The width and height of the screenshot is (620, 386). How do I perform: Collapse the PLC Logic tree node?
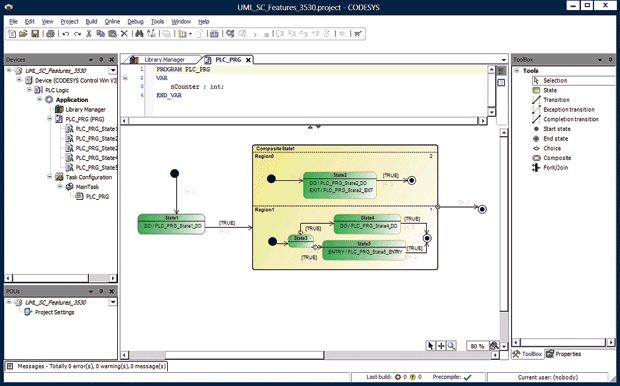[29, 90]
